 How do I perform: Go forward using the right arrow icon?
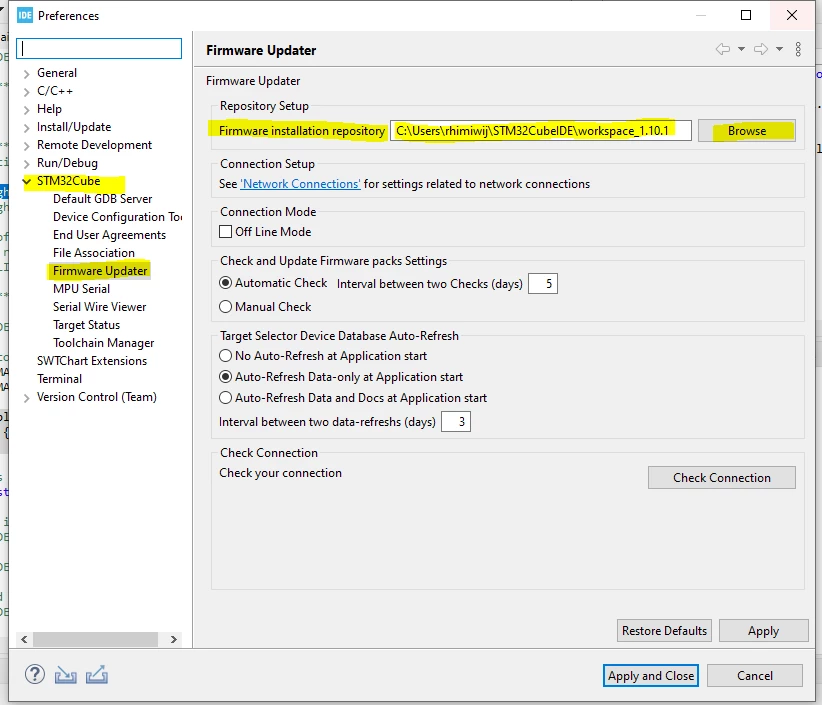pyautogui.click(x=761, y=49)
